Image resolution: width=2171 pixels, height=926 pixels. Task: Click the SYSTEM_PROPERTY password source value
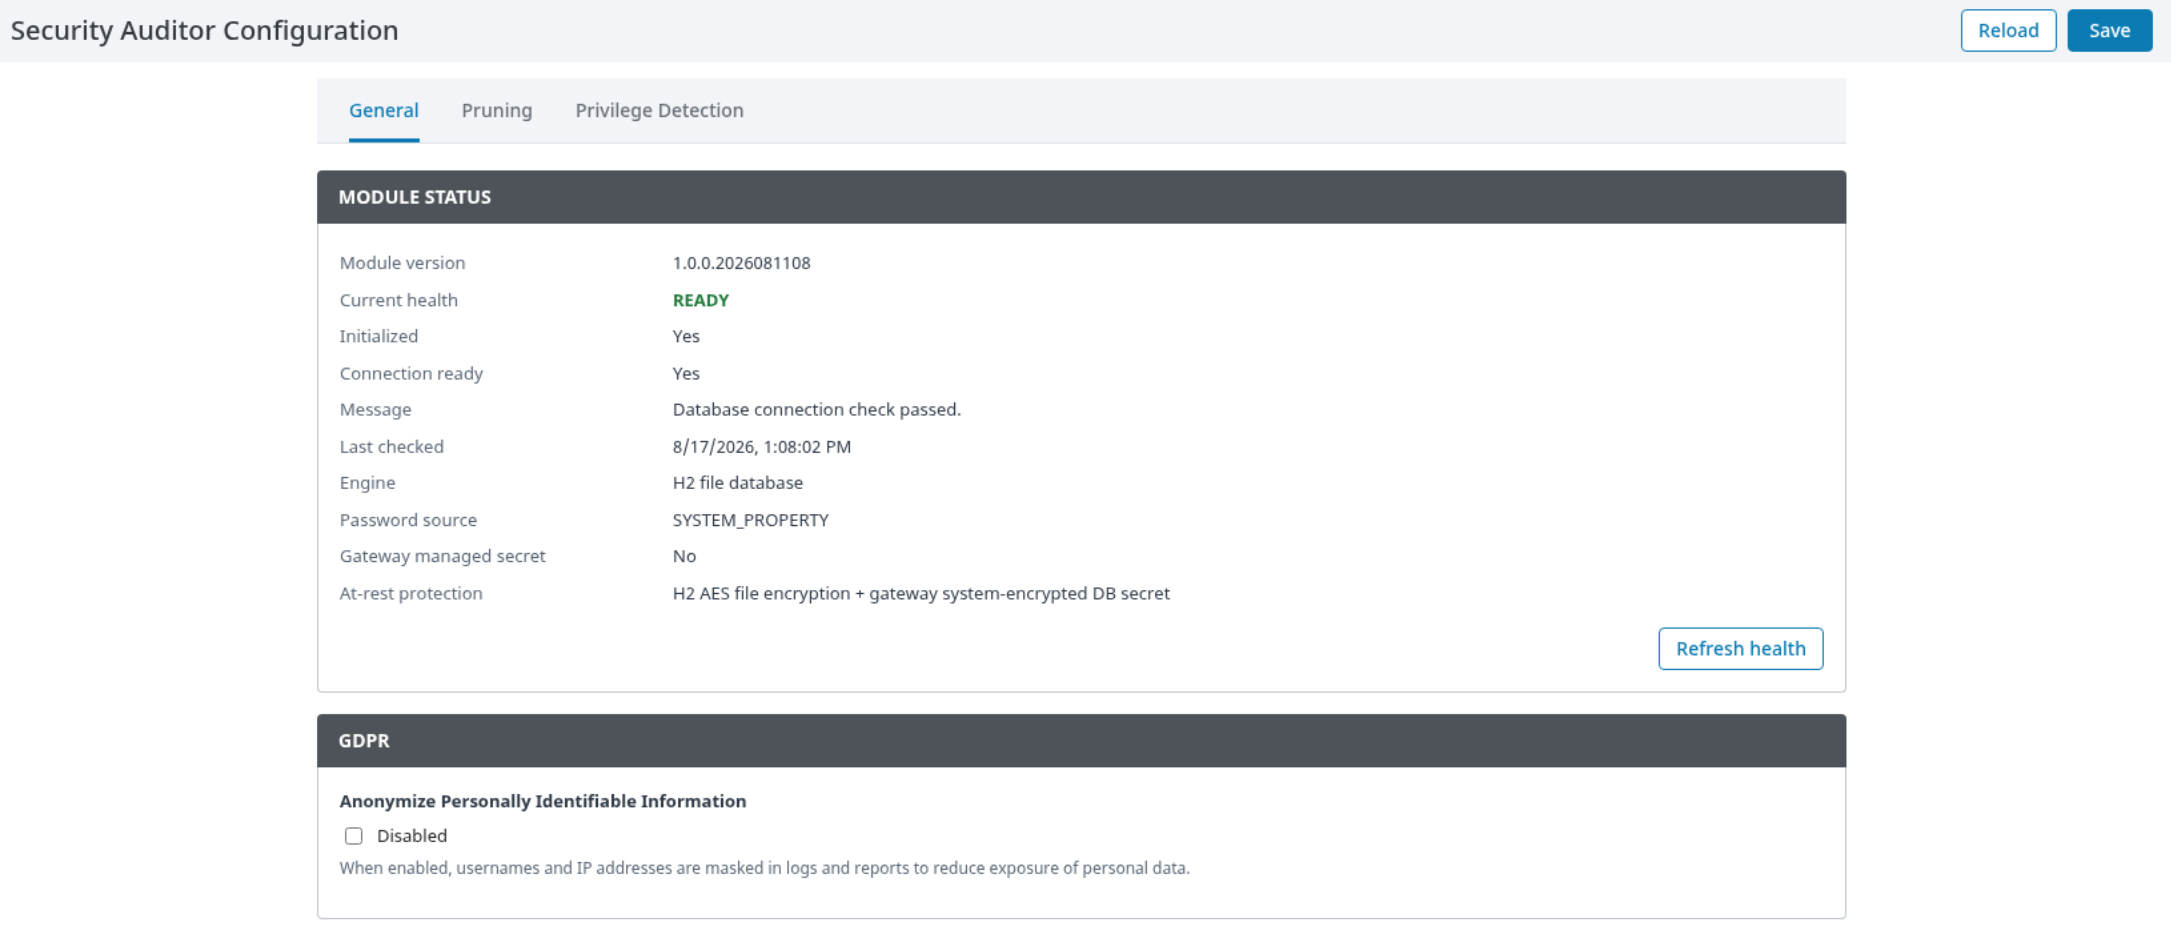click(750, 520)
